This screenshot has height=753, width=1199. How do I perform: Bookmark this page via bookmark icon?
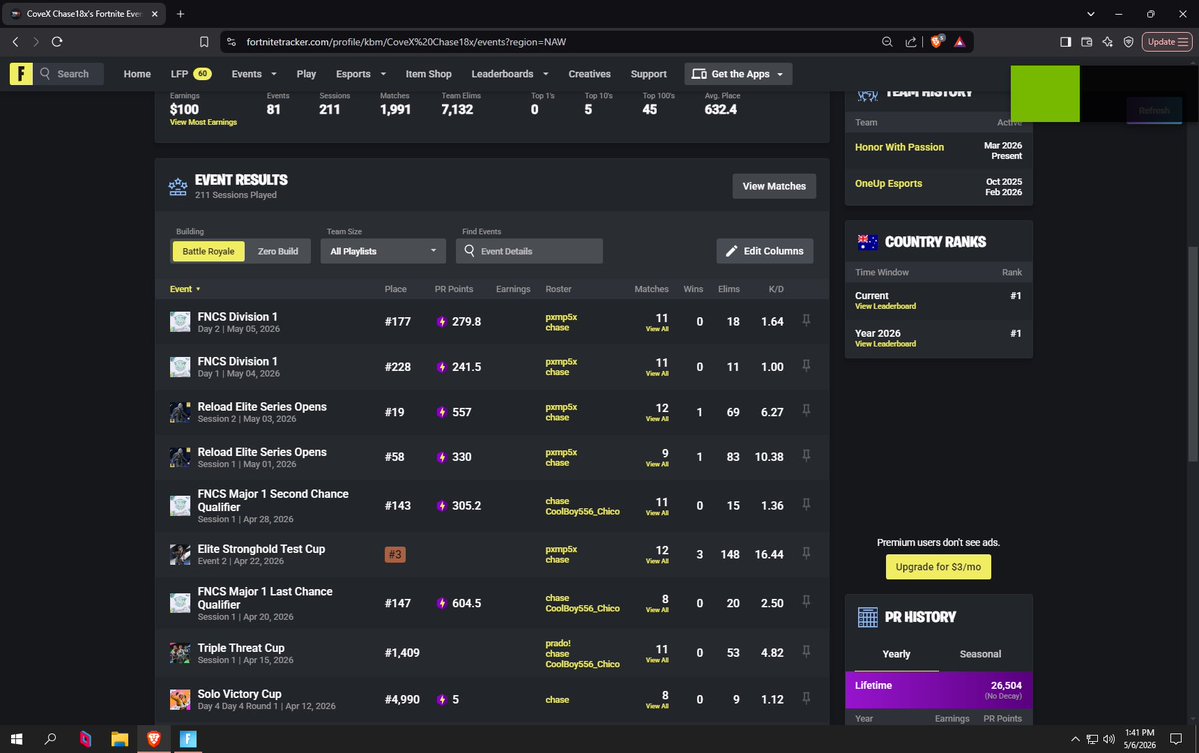tap(204, 42)
